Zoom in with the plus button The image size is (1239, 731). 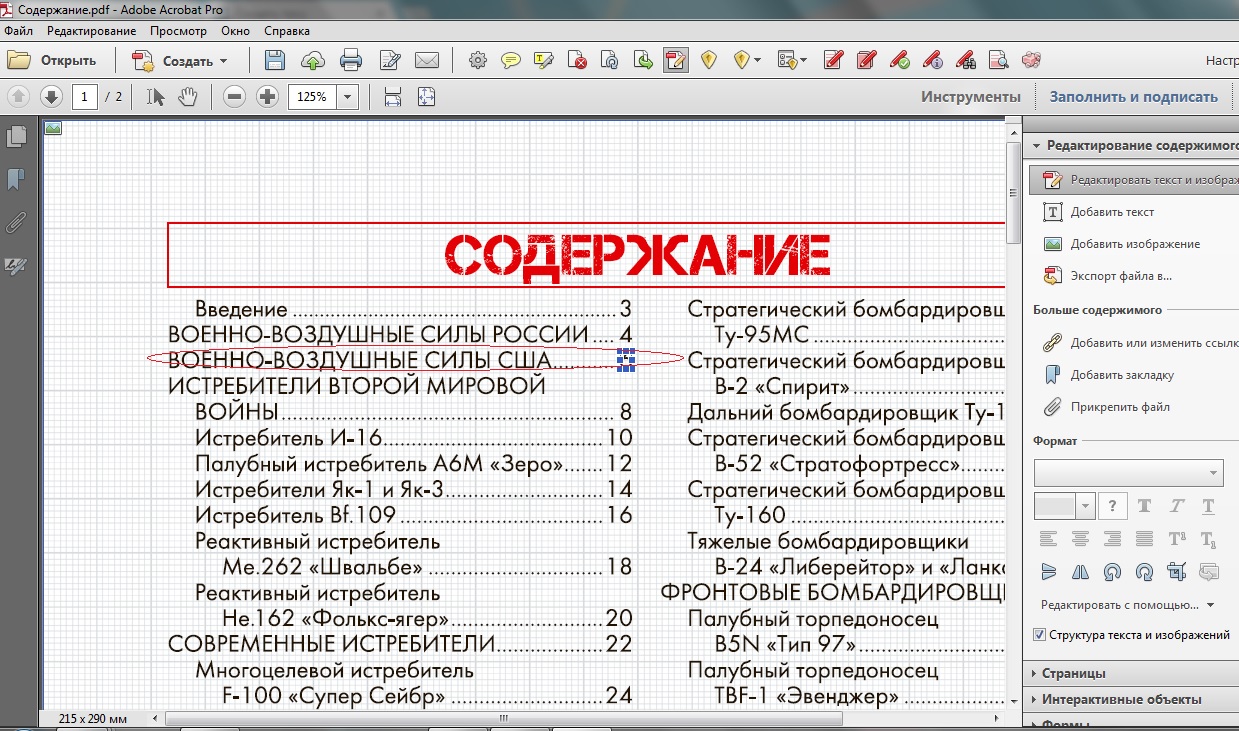coord(267,97)
